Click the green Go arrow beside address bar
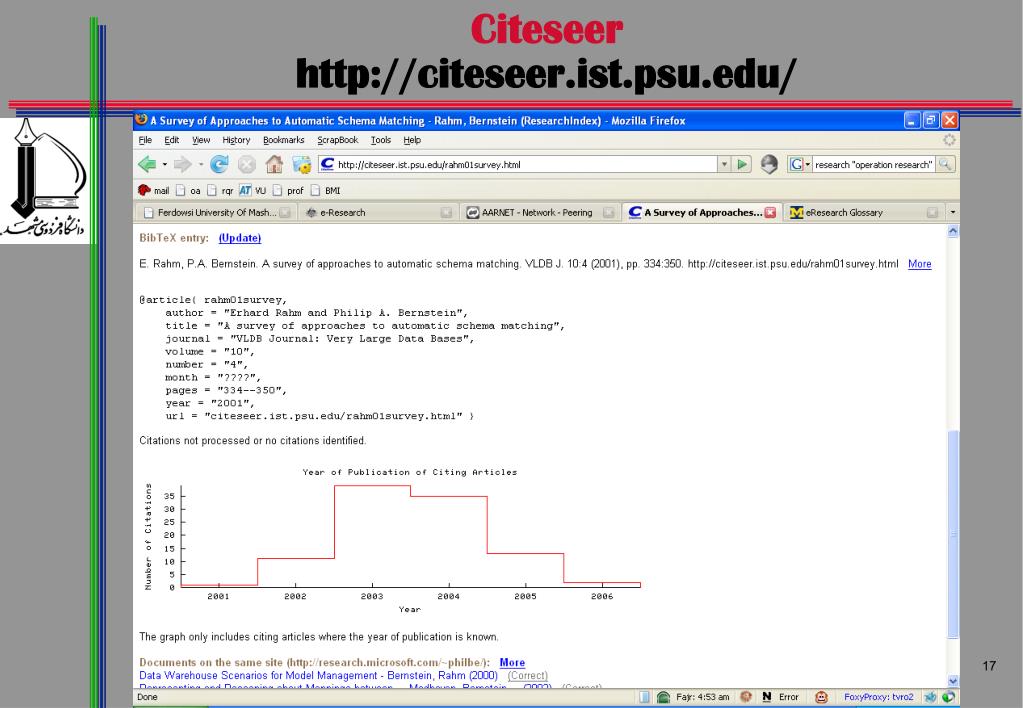This screenshot has height=708, width=1023. (x=742, y=164)
